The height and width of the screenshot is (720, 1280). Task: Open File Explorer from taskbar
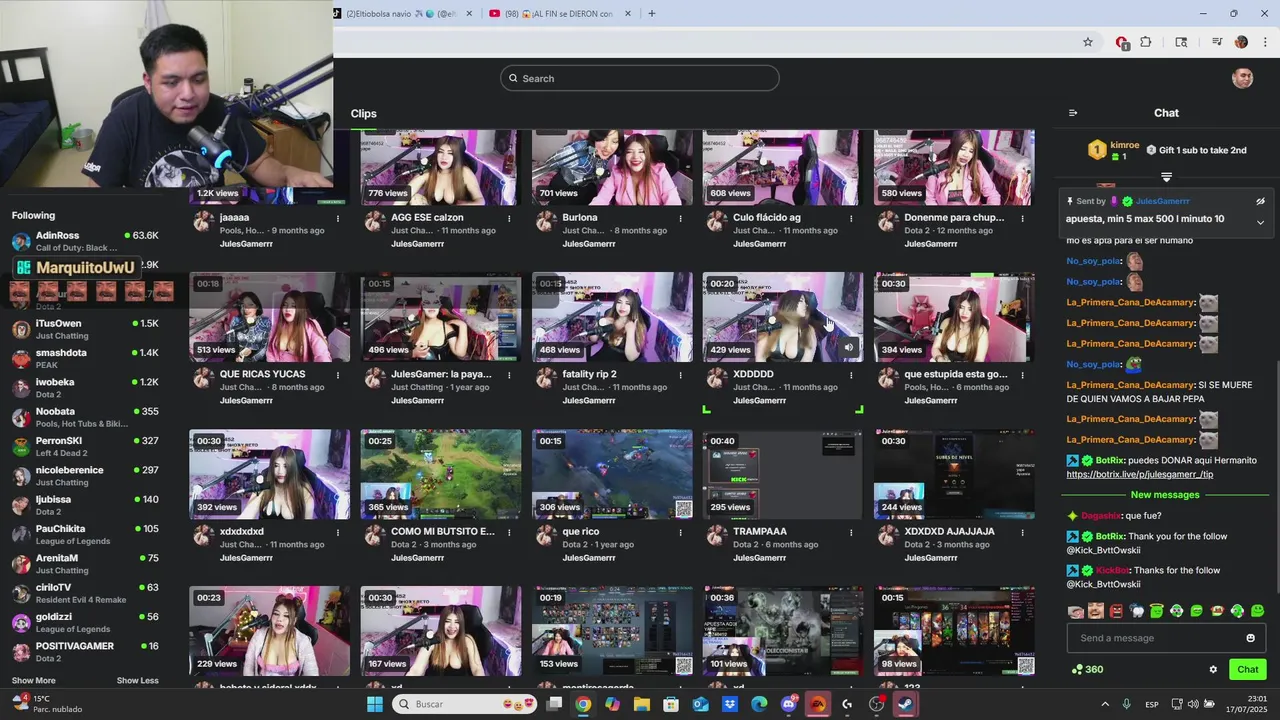click(642, 704)
